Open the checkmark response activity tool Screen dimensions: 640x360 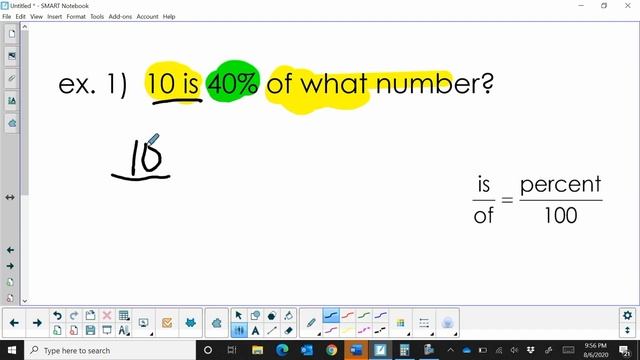tap(167, 323)
